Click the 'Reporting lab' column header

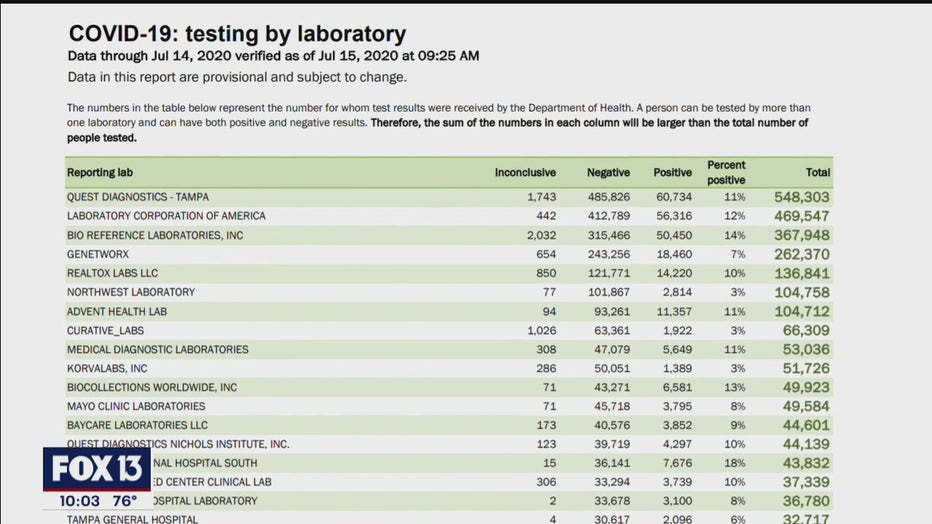[x=100, y=172]
